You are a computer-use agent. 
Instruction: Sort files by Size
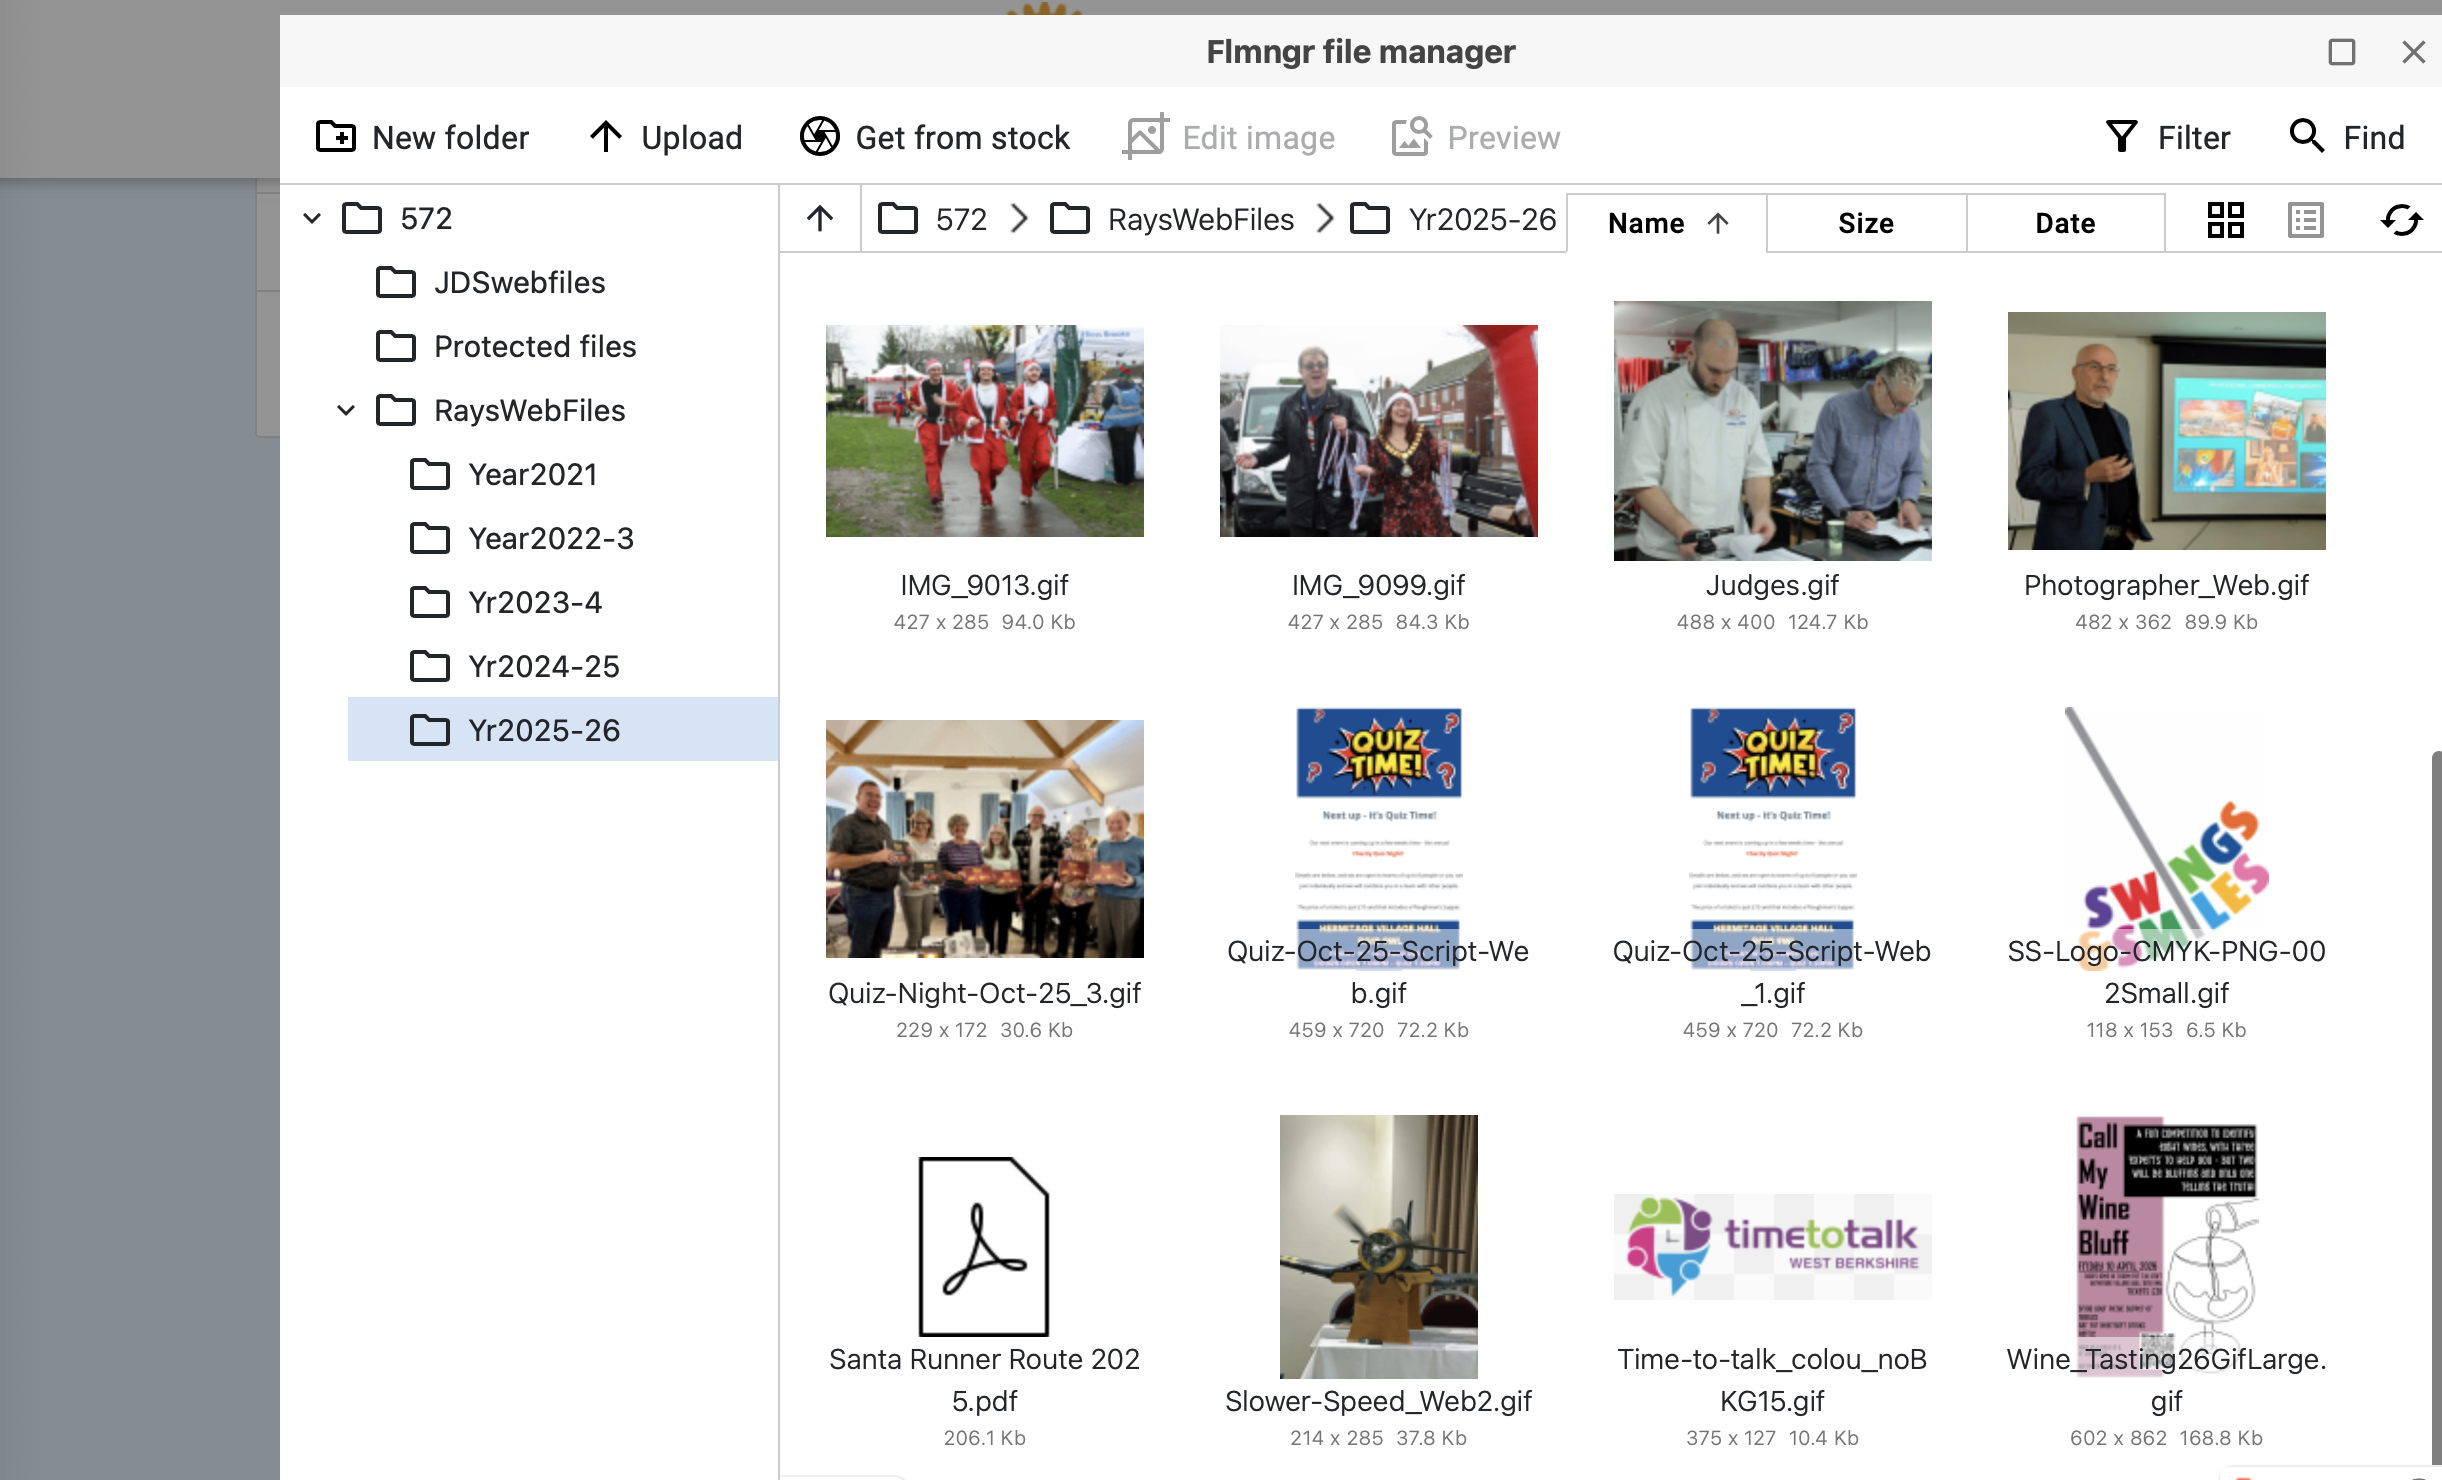point(1865,223)
